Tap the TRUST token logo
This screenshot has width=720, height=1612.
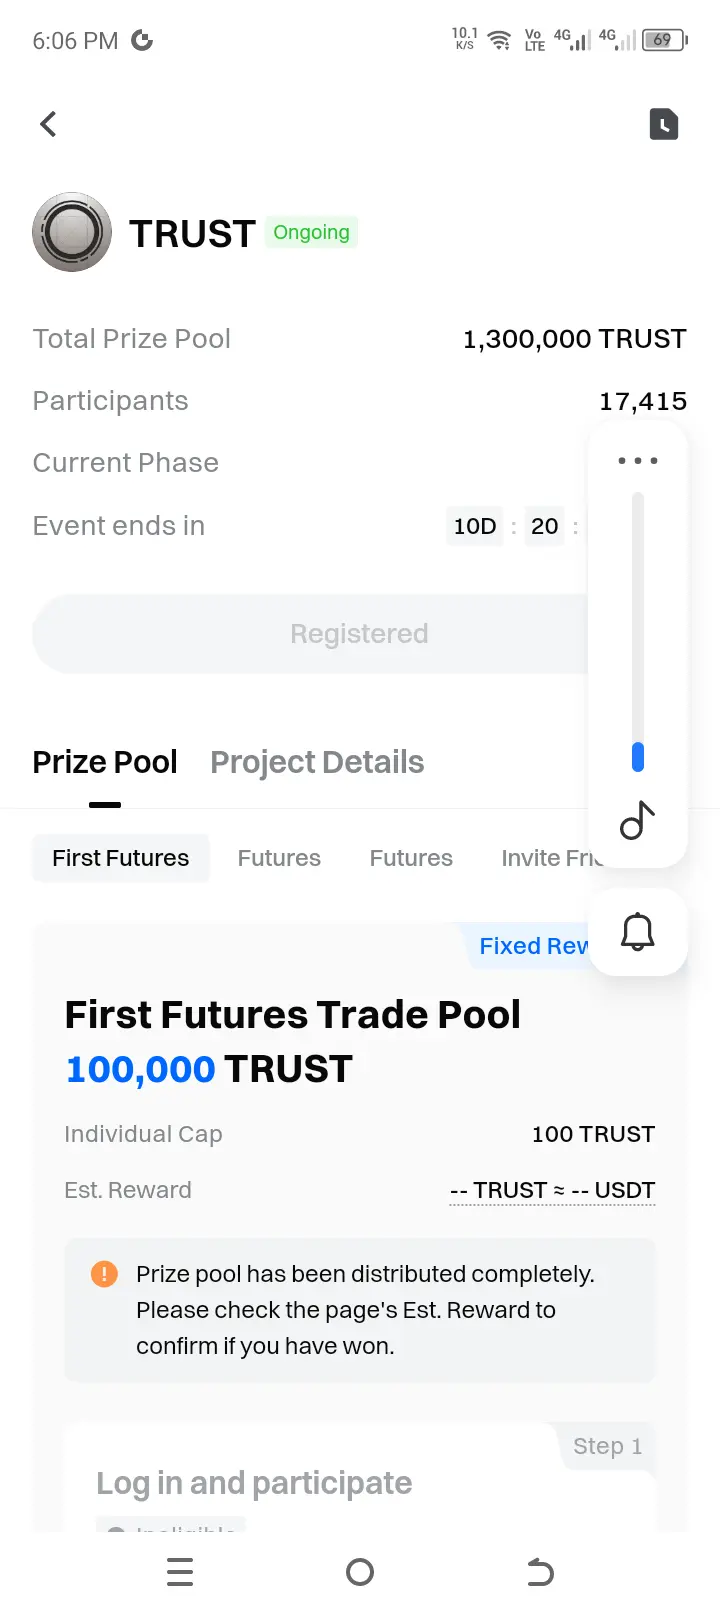pyautogui.click(x=72, y=232)
